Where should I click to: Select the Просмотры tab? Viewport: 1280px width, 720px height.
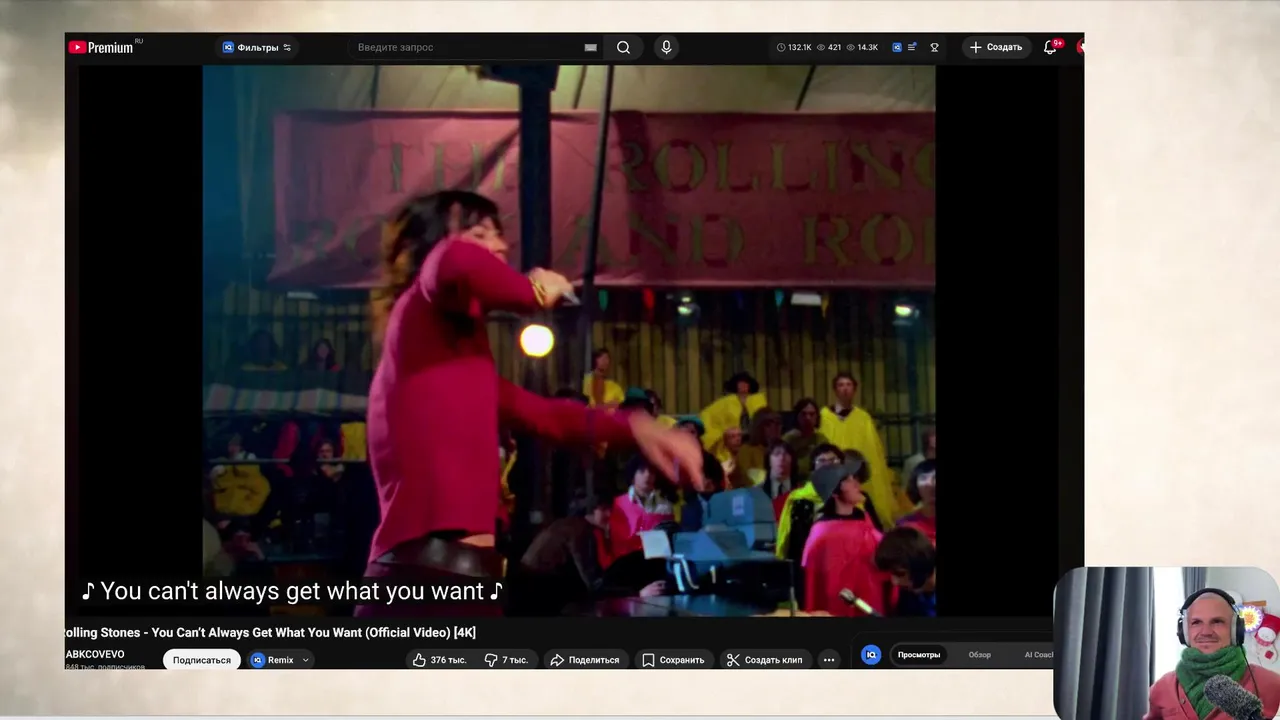[x=919, y=655]
